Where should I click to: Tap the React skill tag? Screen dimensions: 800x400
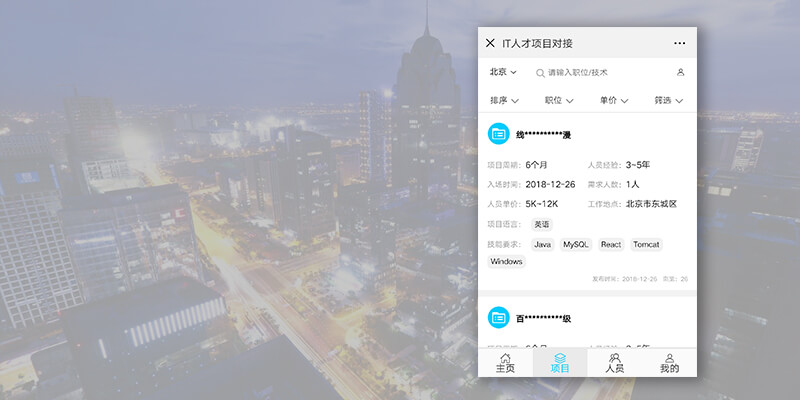pyautogui.click(x=611, y=244)
